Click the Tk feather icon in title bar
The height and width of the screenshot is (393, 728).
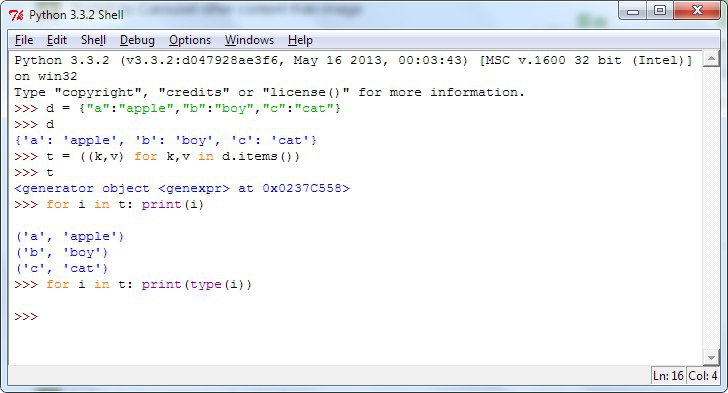point(16,15)
